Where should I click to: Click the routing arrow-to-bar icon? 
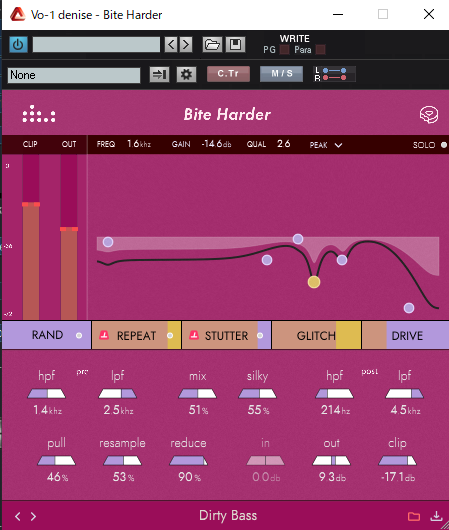(x=159, y=74)
